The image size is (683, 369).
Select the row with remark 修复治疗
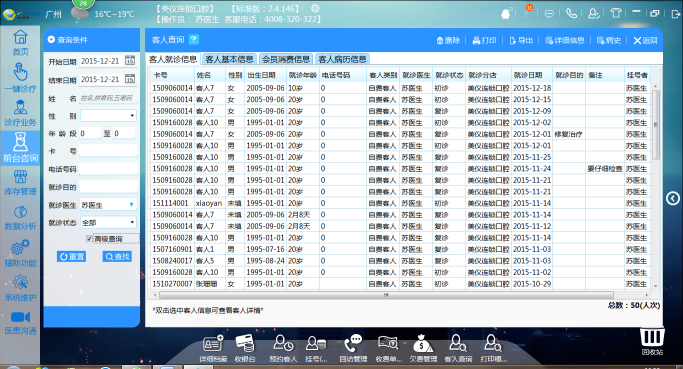click(x=400, y=134)
